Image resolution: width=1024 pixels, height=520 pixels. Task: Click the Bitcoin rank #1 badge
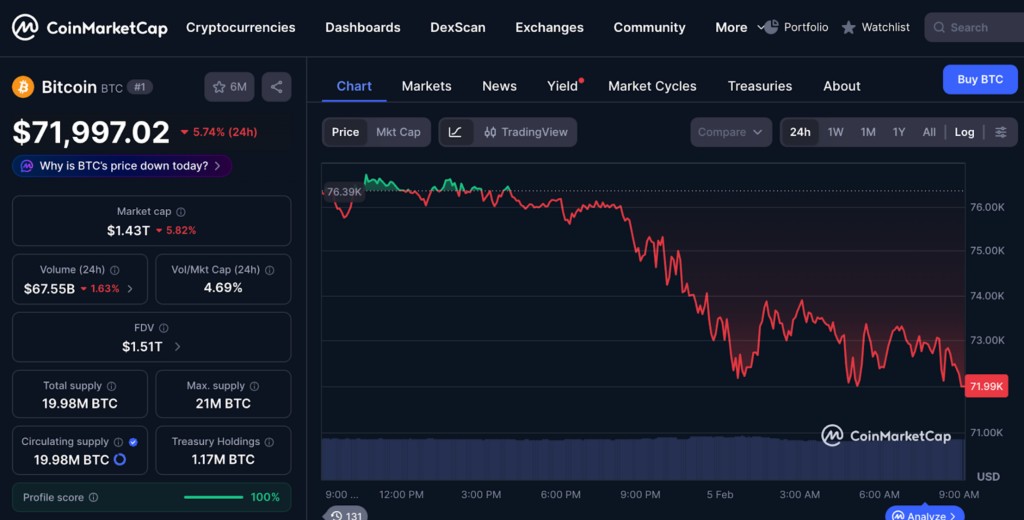tap(140, 87)
